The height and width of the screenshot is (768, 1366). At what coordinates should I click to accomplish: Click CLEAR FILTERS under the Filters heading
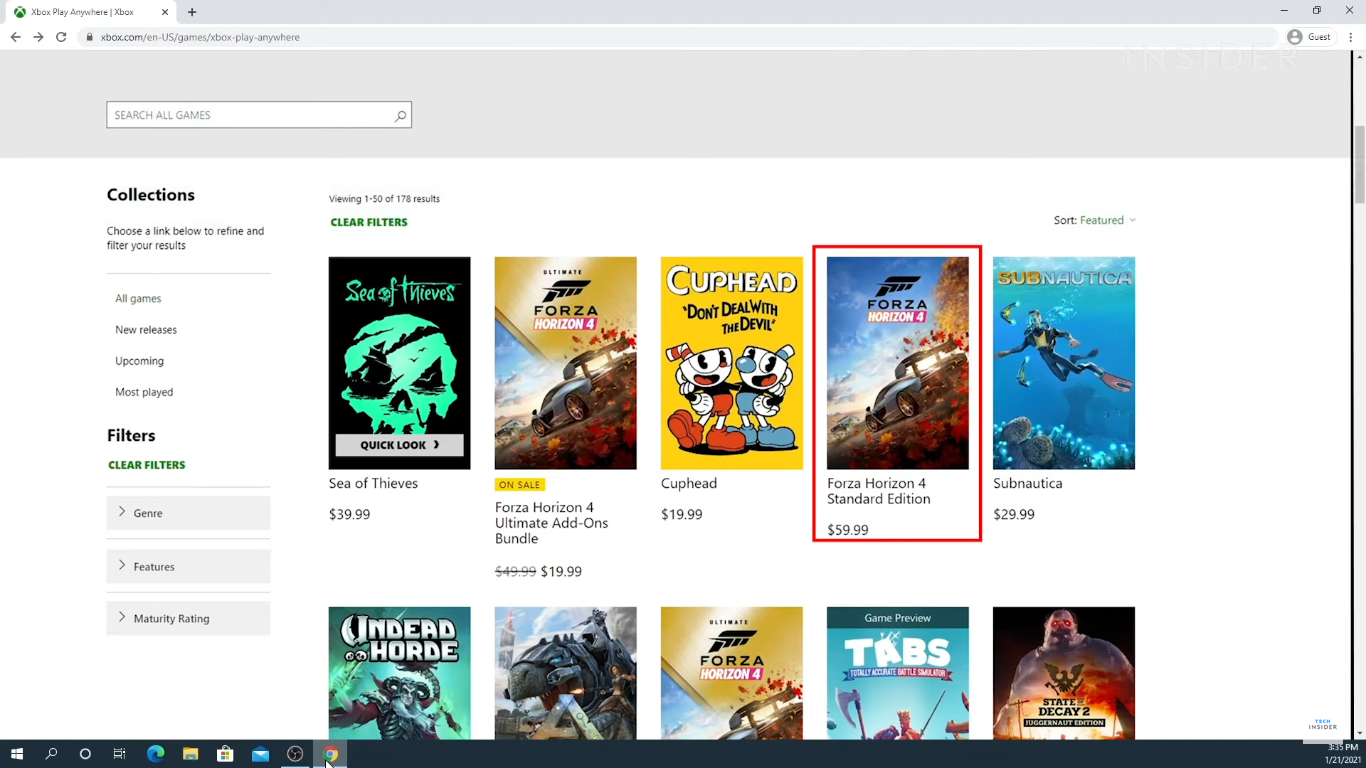[146, 465]
